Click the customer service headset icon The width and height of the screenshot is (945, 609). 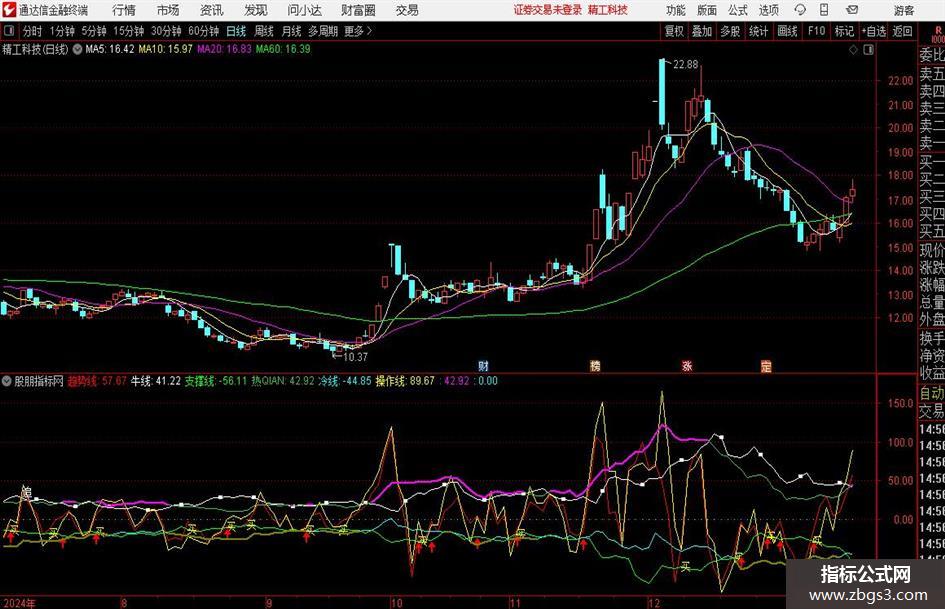tap(800, 10)
